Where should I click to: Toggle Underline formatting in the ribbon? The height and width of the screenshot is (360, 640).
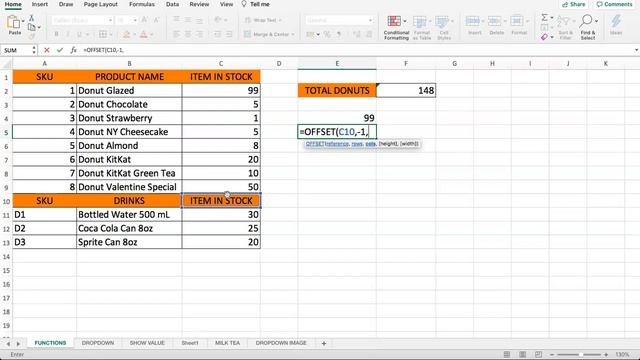(x=79, y=34)
